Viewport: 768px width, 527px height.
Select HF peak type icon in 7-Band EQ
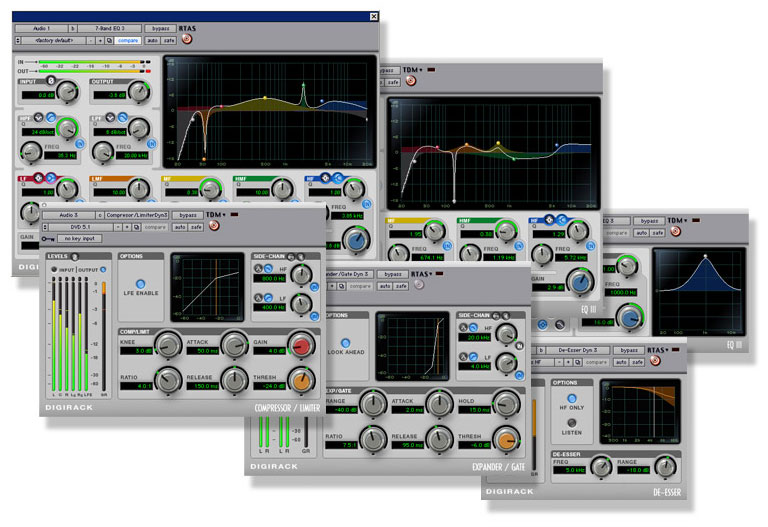pos(325,177)
